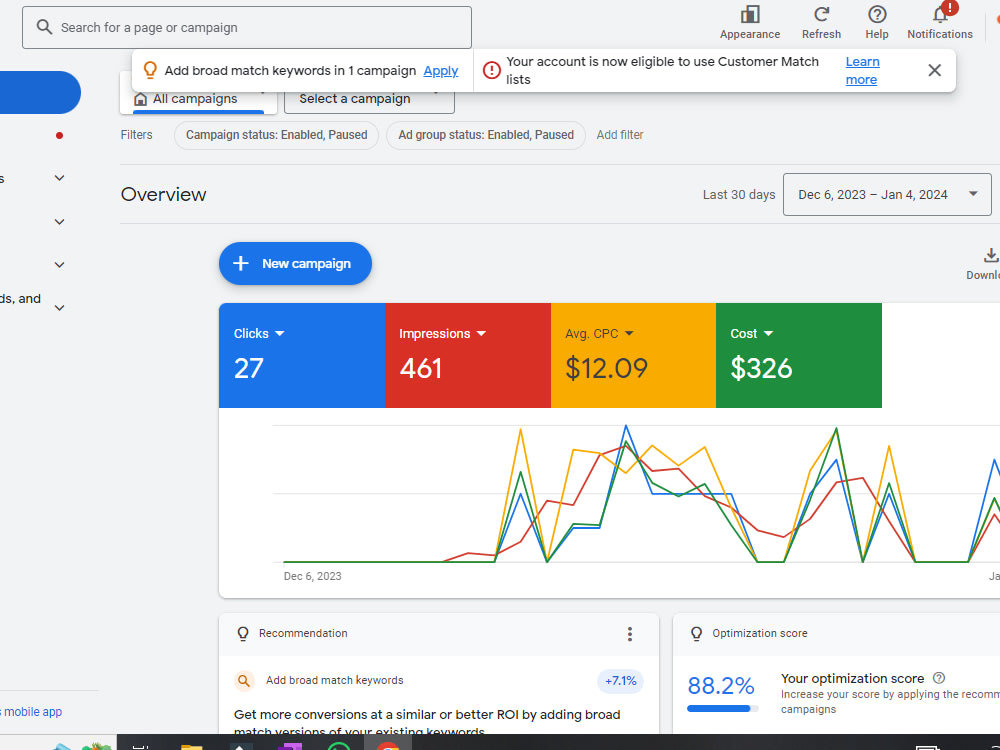Image resolution: width=1000 pixels, height=750 pixels.
Task: Click the Optimization score card lightbulb icon
Action: (x=696, y=634)
